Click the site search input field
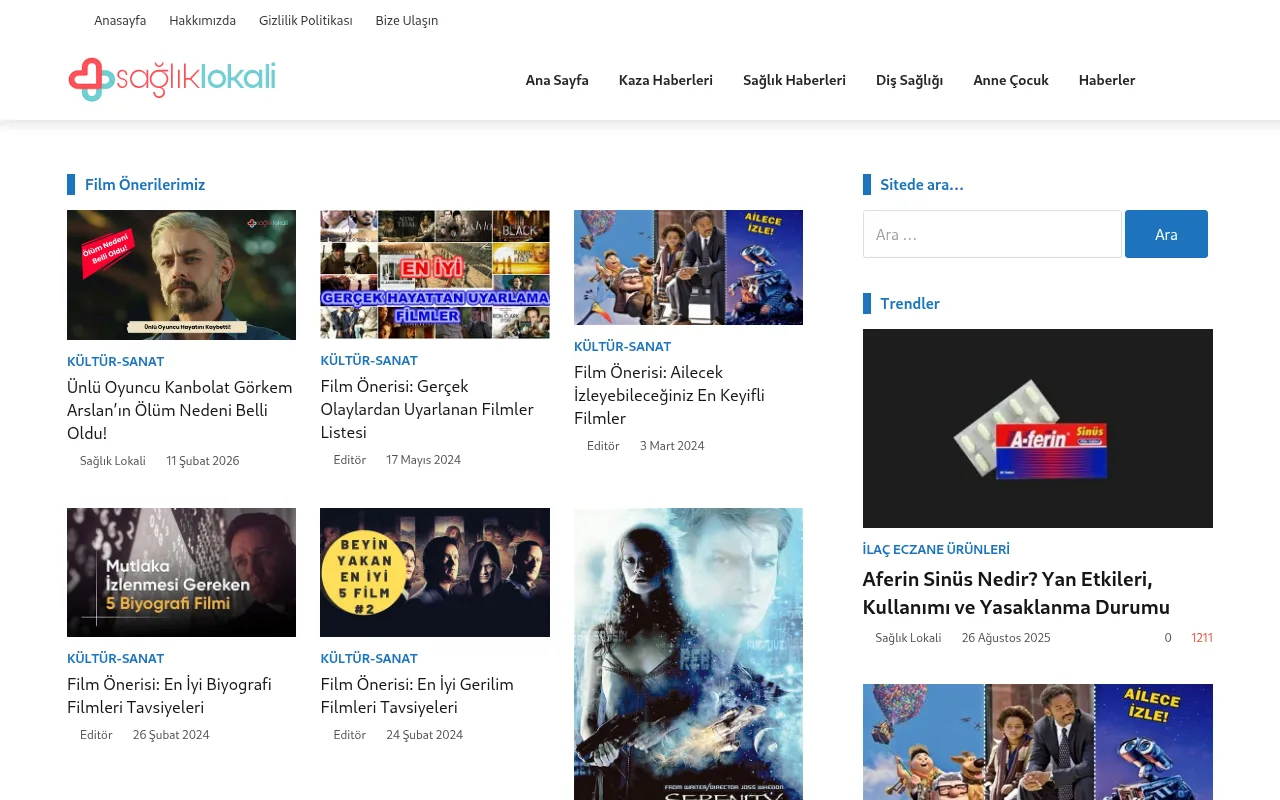This screenshot has width=1280, height=800. (992, 234)
